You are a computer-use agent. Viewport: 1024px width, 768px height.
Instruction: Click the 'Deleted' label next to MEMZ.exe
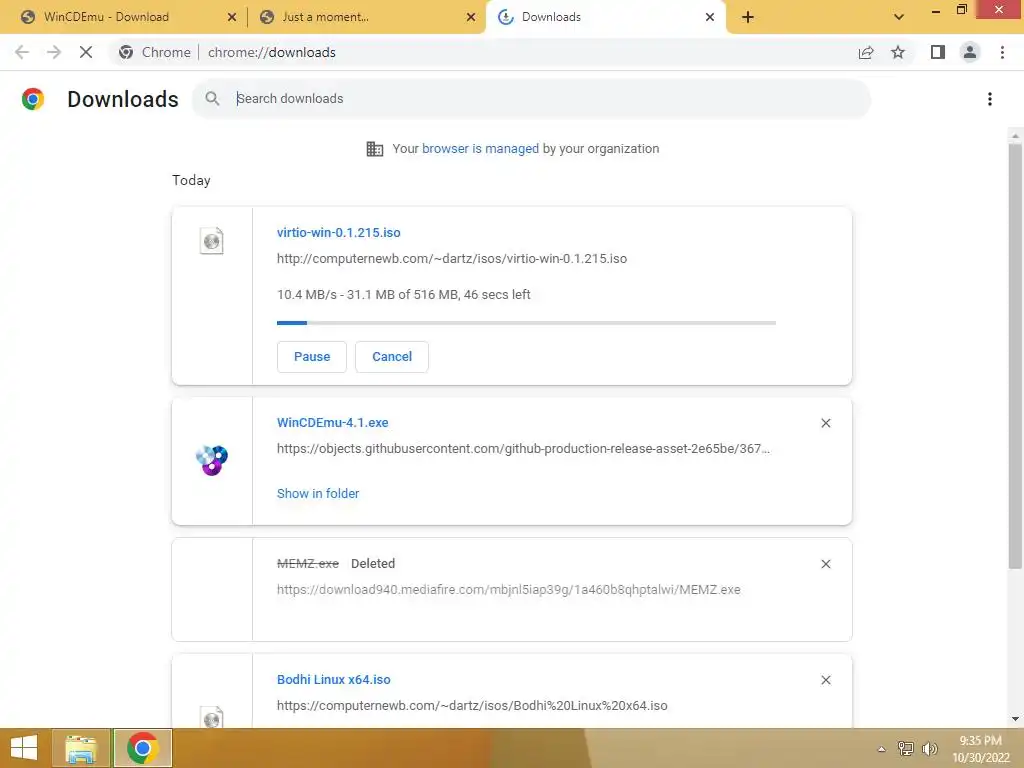pyautogui.click(x=373, y=564)
